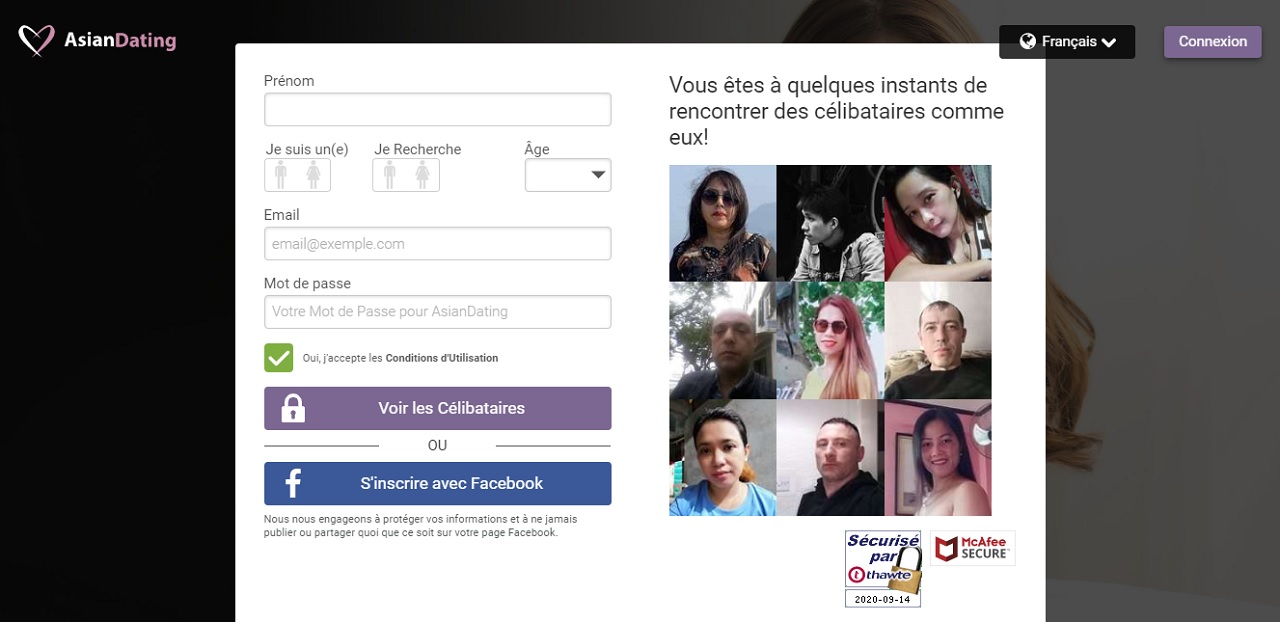Select male icon under Je suis un(e)

(281, 175)
